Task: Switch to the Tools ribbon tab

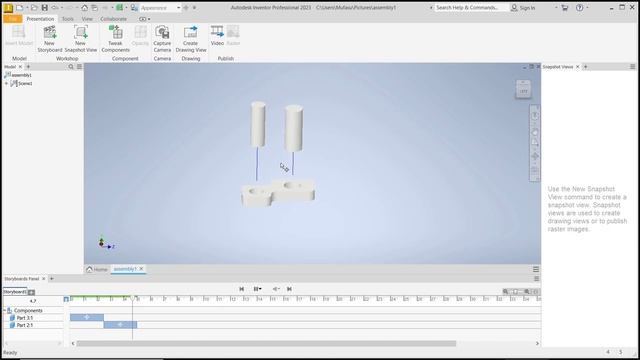Action: click(68, 19)
